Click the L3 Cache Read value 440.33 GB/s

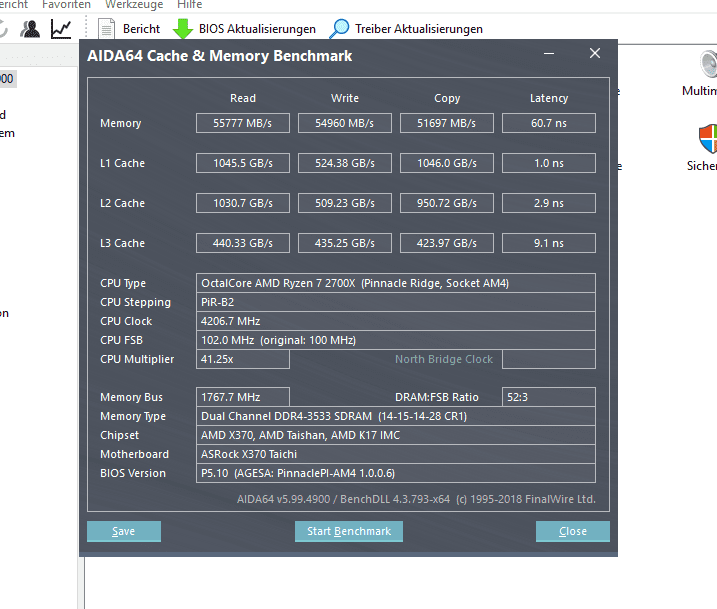tap(243, 243)
